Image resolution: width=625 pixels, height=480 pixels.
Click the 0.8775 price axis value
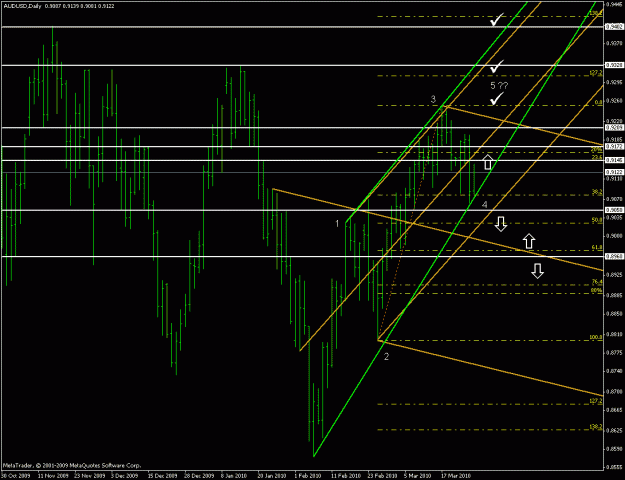[613, 352]
